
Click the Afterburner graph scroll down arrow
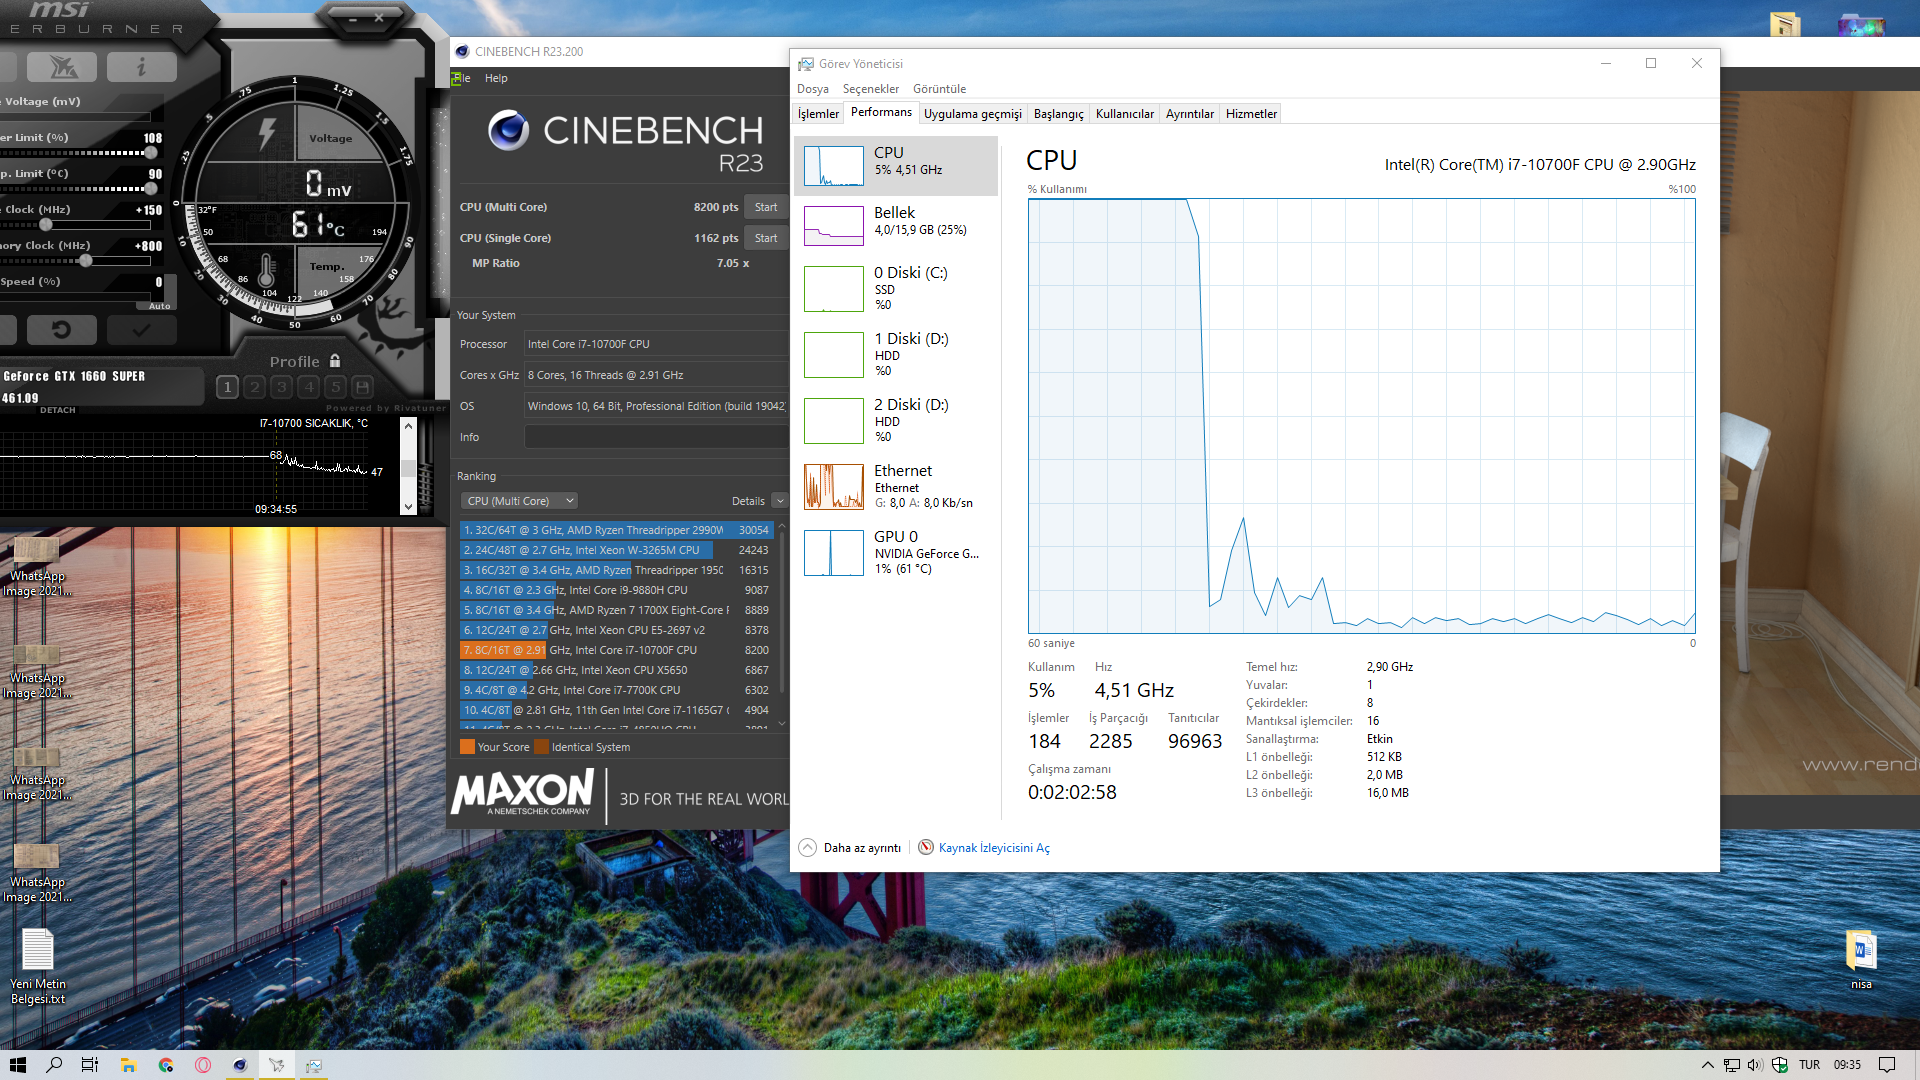pos(408,508)
